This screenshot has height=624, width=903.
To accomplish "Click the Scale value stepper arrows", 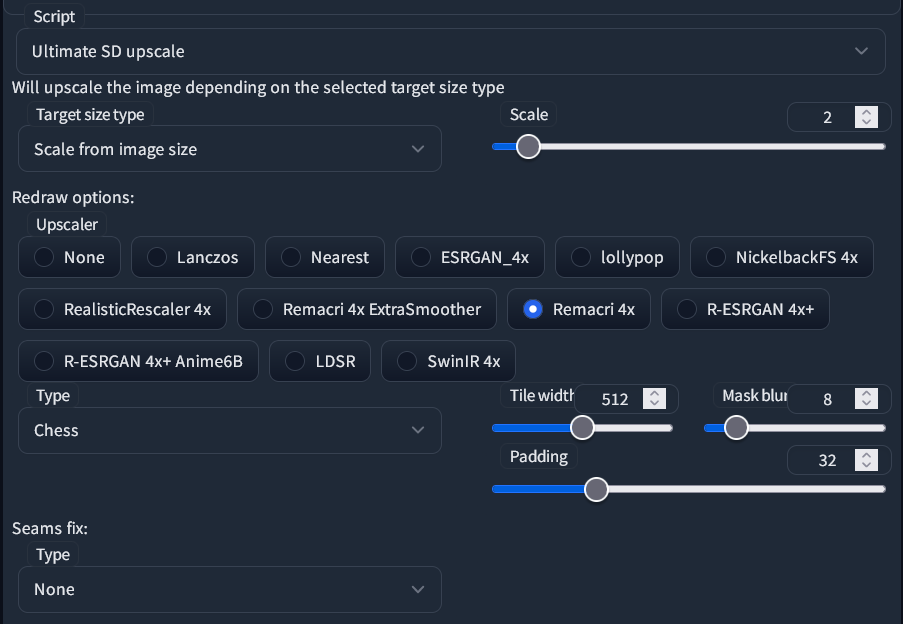I will click(866, 117).
